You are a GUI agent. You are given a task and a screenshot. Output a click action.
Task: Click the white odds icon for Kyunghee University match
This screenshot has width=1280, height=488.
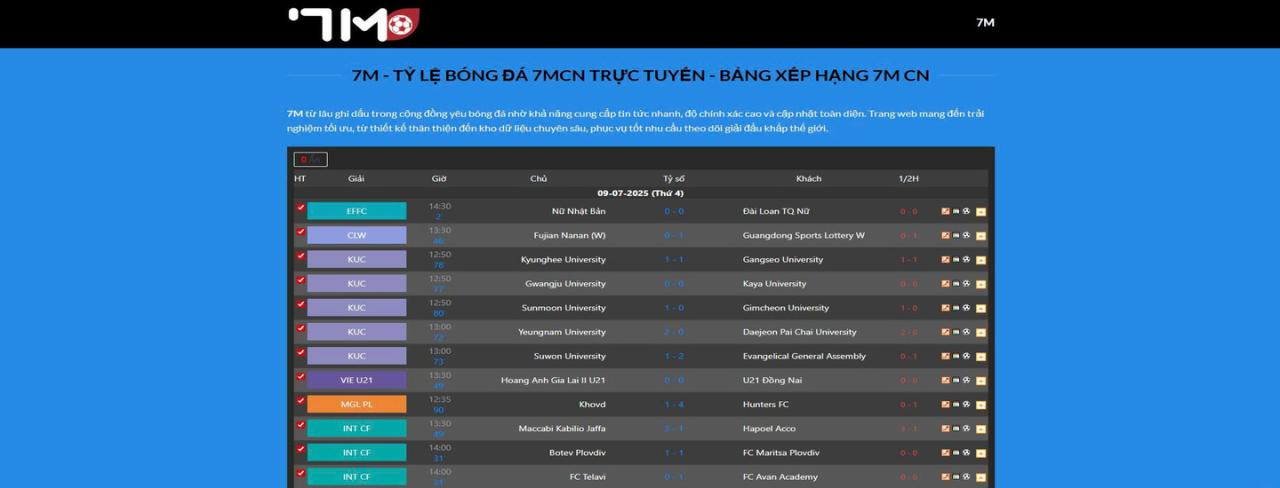(956, 260)
